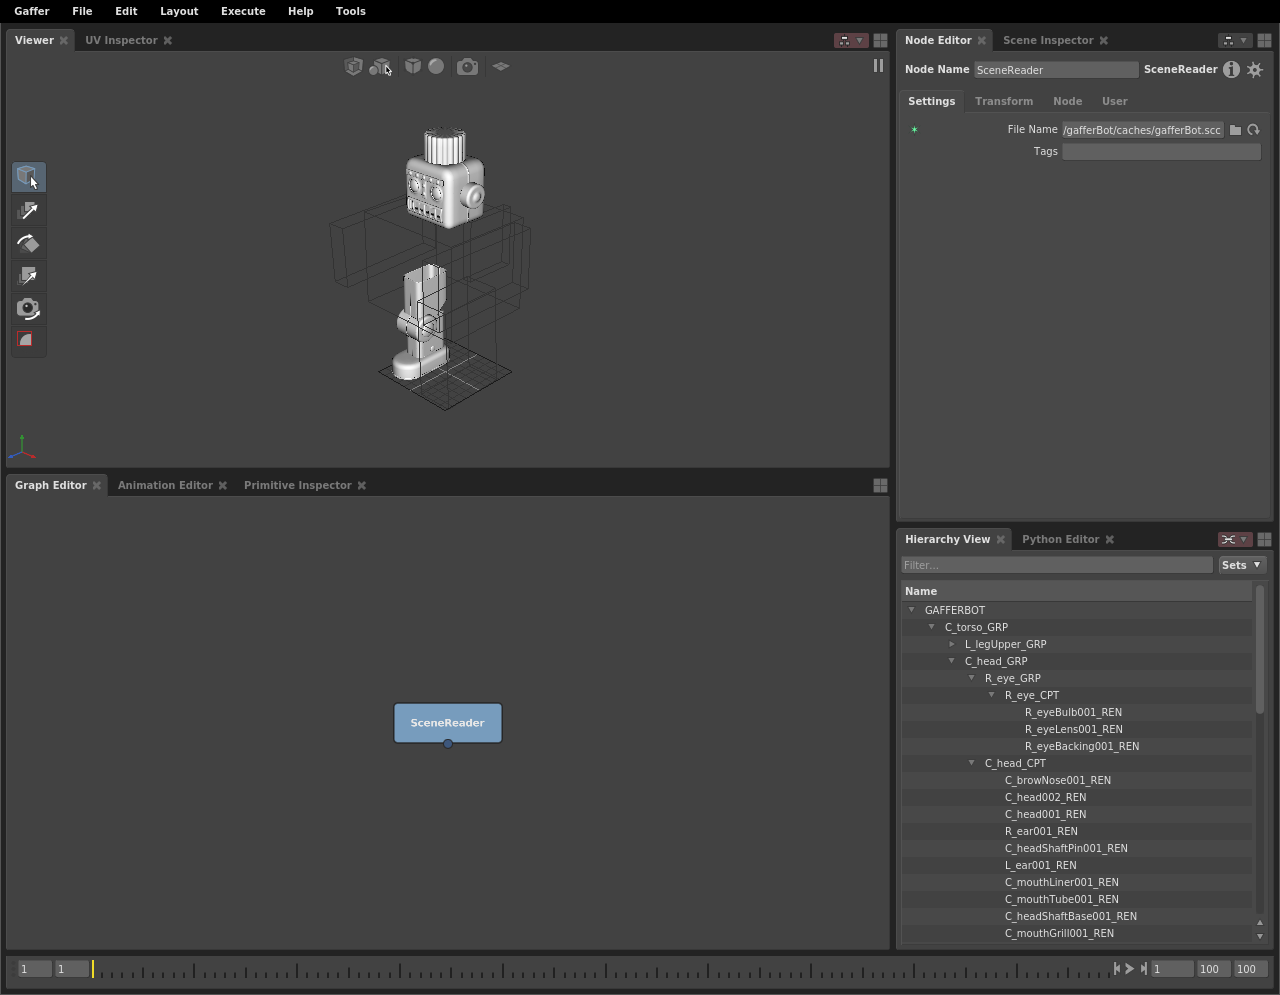1280x995 pixels.
Task: Select the Crop Window tool
Action: point(28,341)
